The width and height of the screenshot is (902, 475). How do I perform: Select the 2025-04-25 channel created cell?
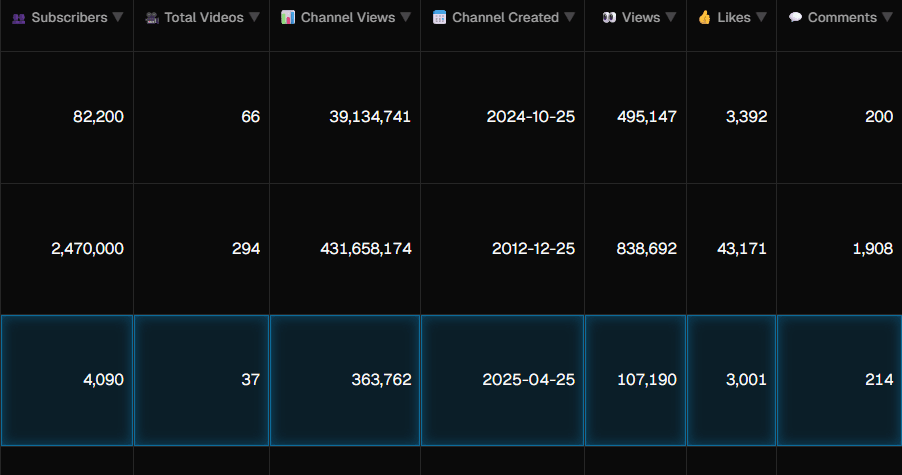(x=503, y=380)
